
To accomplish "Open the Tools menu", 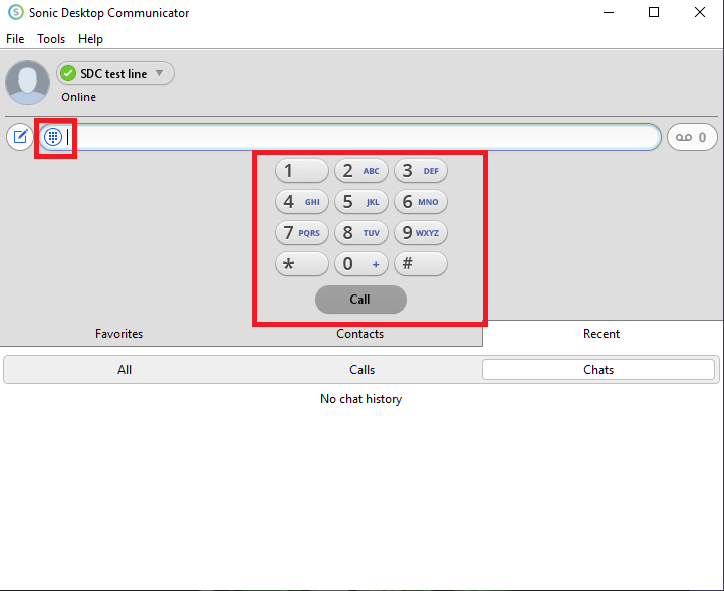I will coord(51,39).
